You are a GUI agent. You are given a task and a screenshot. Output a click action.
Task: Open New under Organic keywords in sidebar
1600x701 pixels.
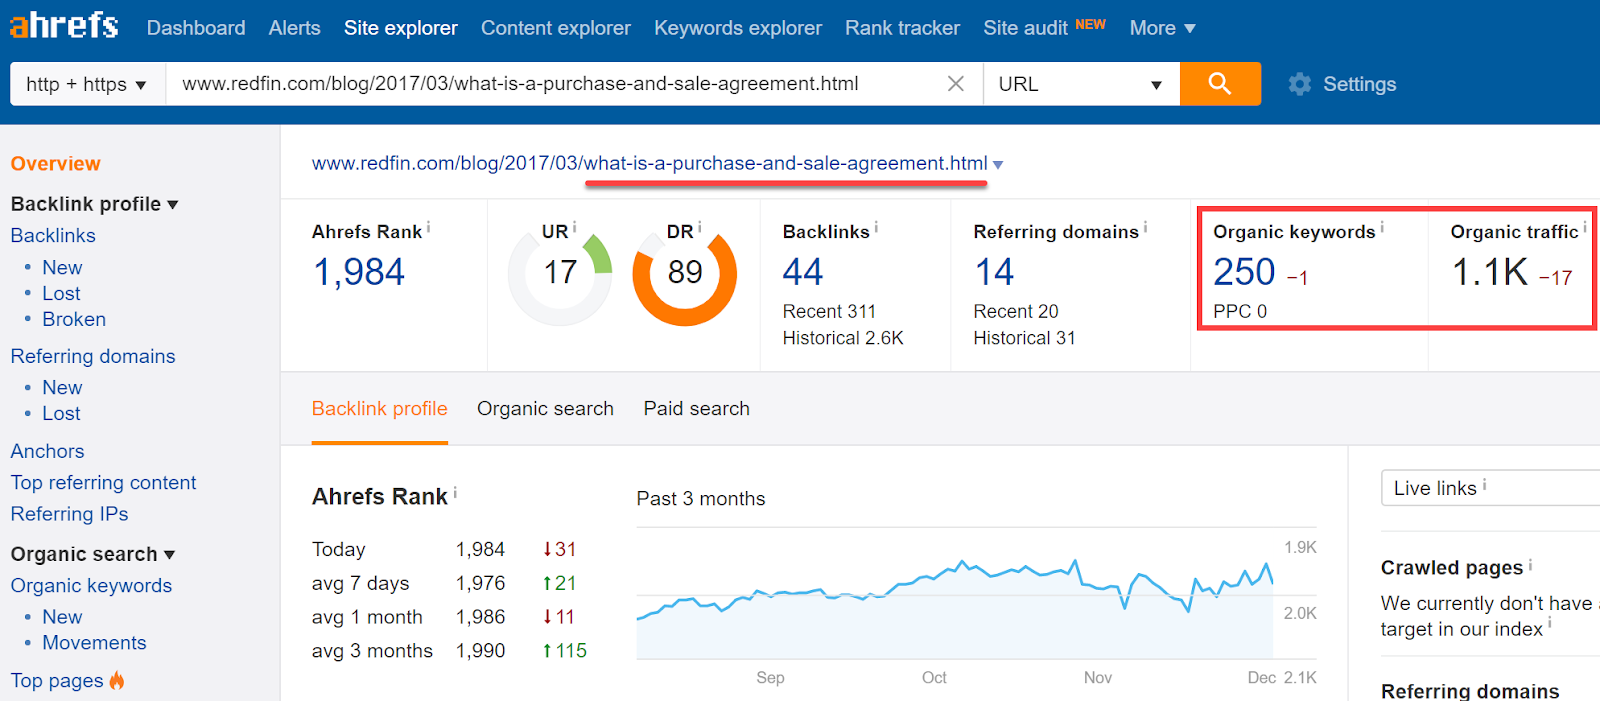[62, 618]
